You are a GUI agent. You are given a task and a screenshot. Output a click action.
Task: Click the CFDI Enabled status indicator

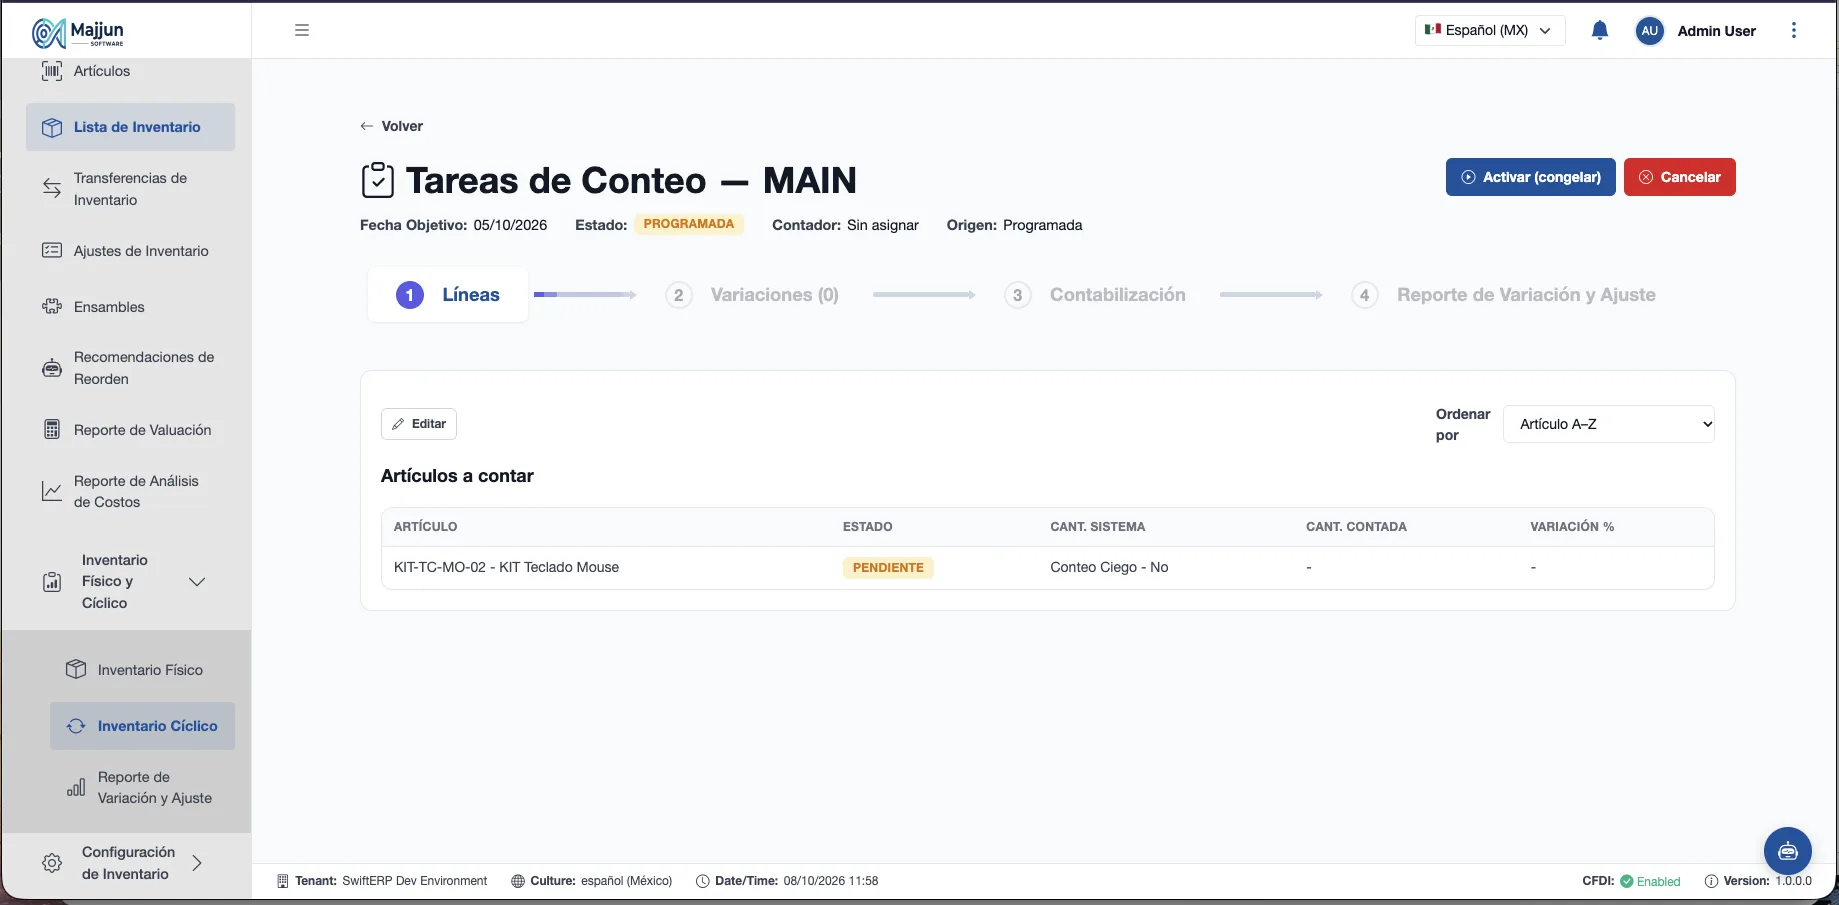(x=1632, y=881)
